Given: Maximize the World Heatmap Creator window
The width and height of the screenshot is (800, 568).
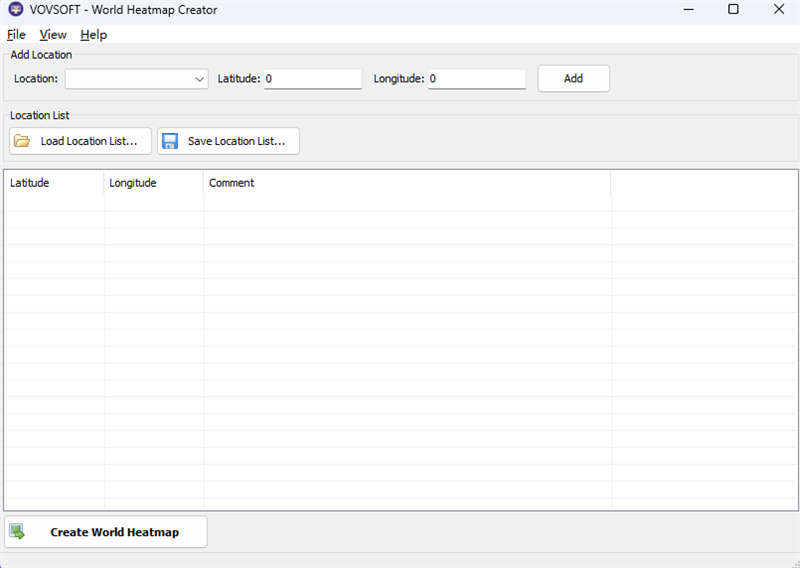Looking at the screenshot, I should (x=733, y=9).
